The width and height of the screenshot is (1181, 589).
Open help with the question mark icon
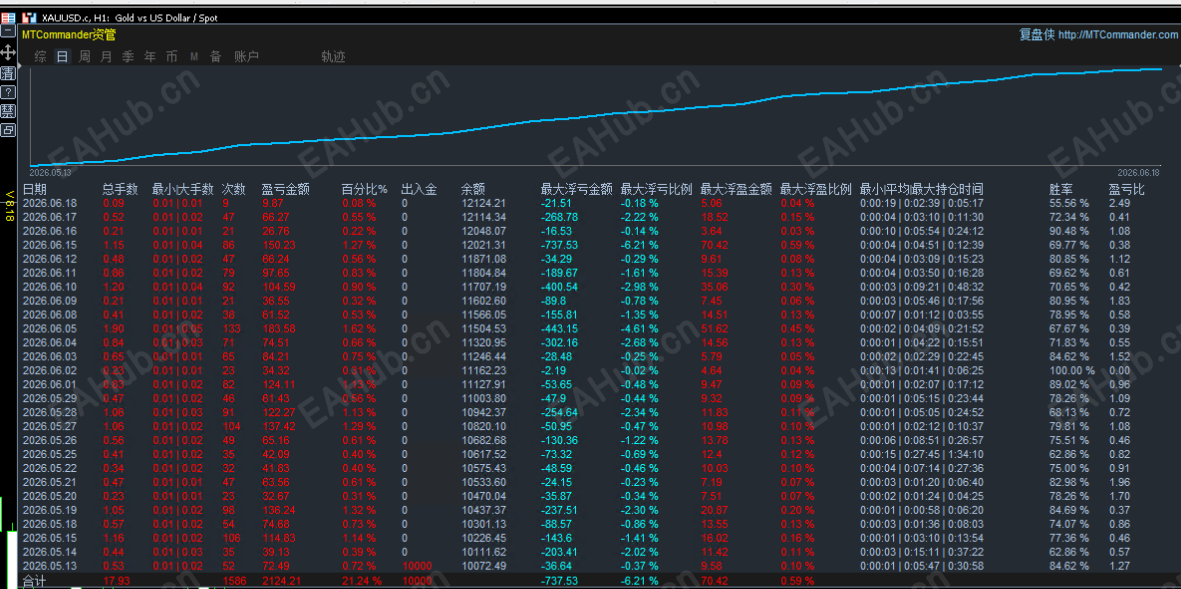click(8, 92)
